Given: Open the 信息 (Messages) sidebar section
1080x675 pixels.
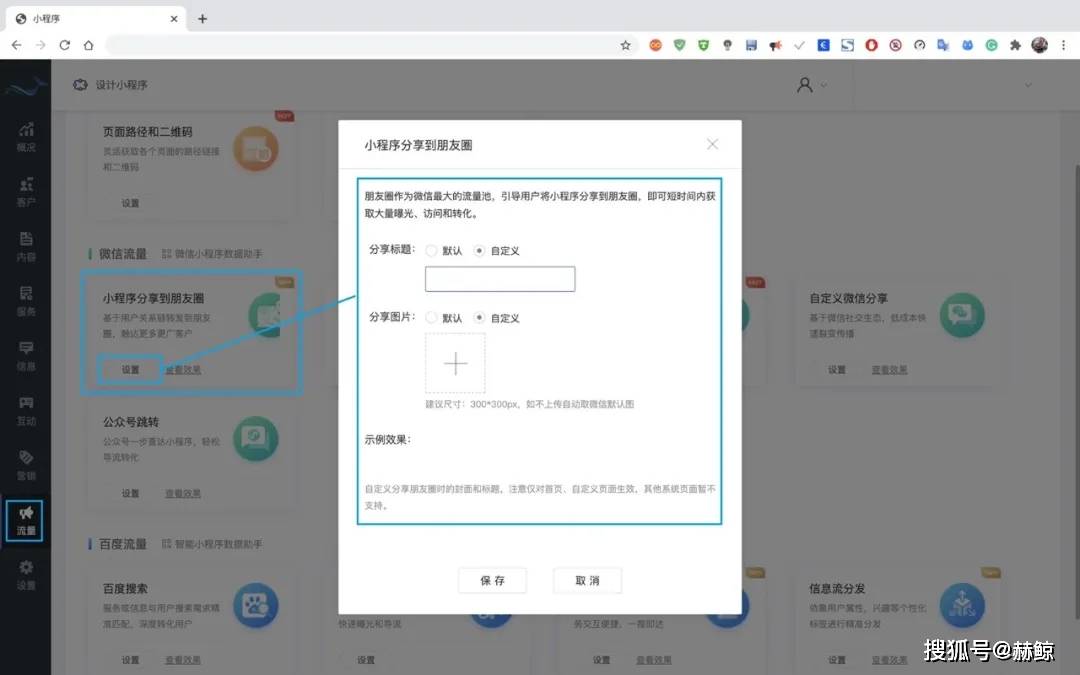Looking at the screenshot, I should [25, 352].
